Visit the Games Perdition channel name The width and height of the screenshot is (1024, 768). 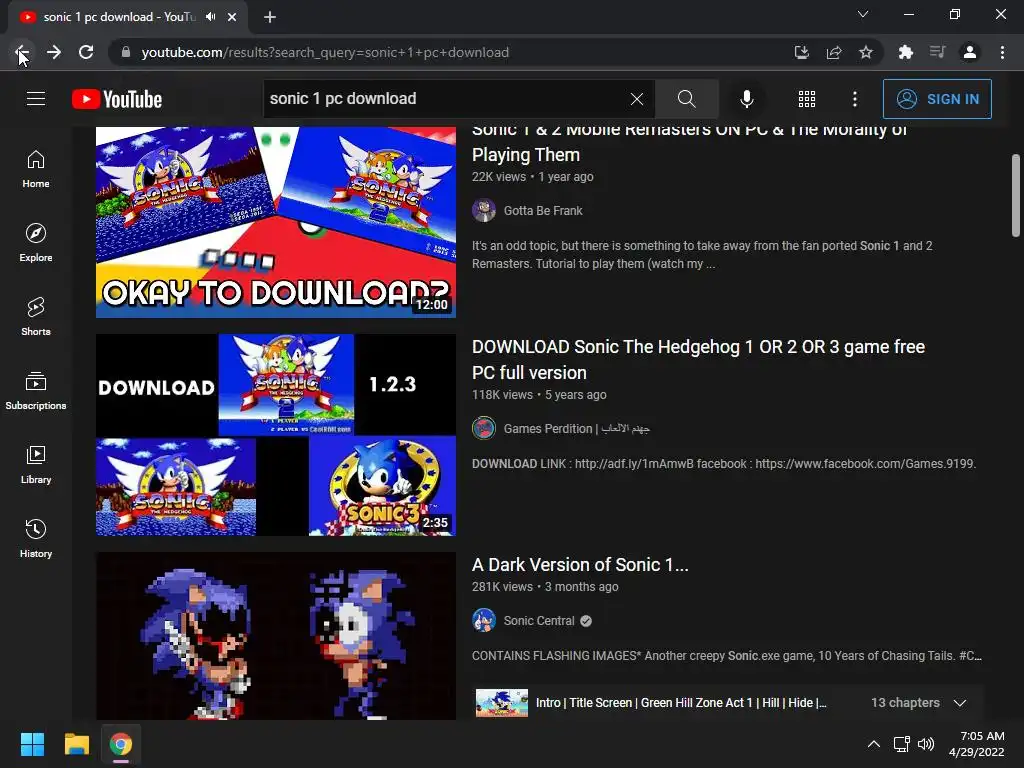click(x=577, y=429)
